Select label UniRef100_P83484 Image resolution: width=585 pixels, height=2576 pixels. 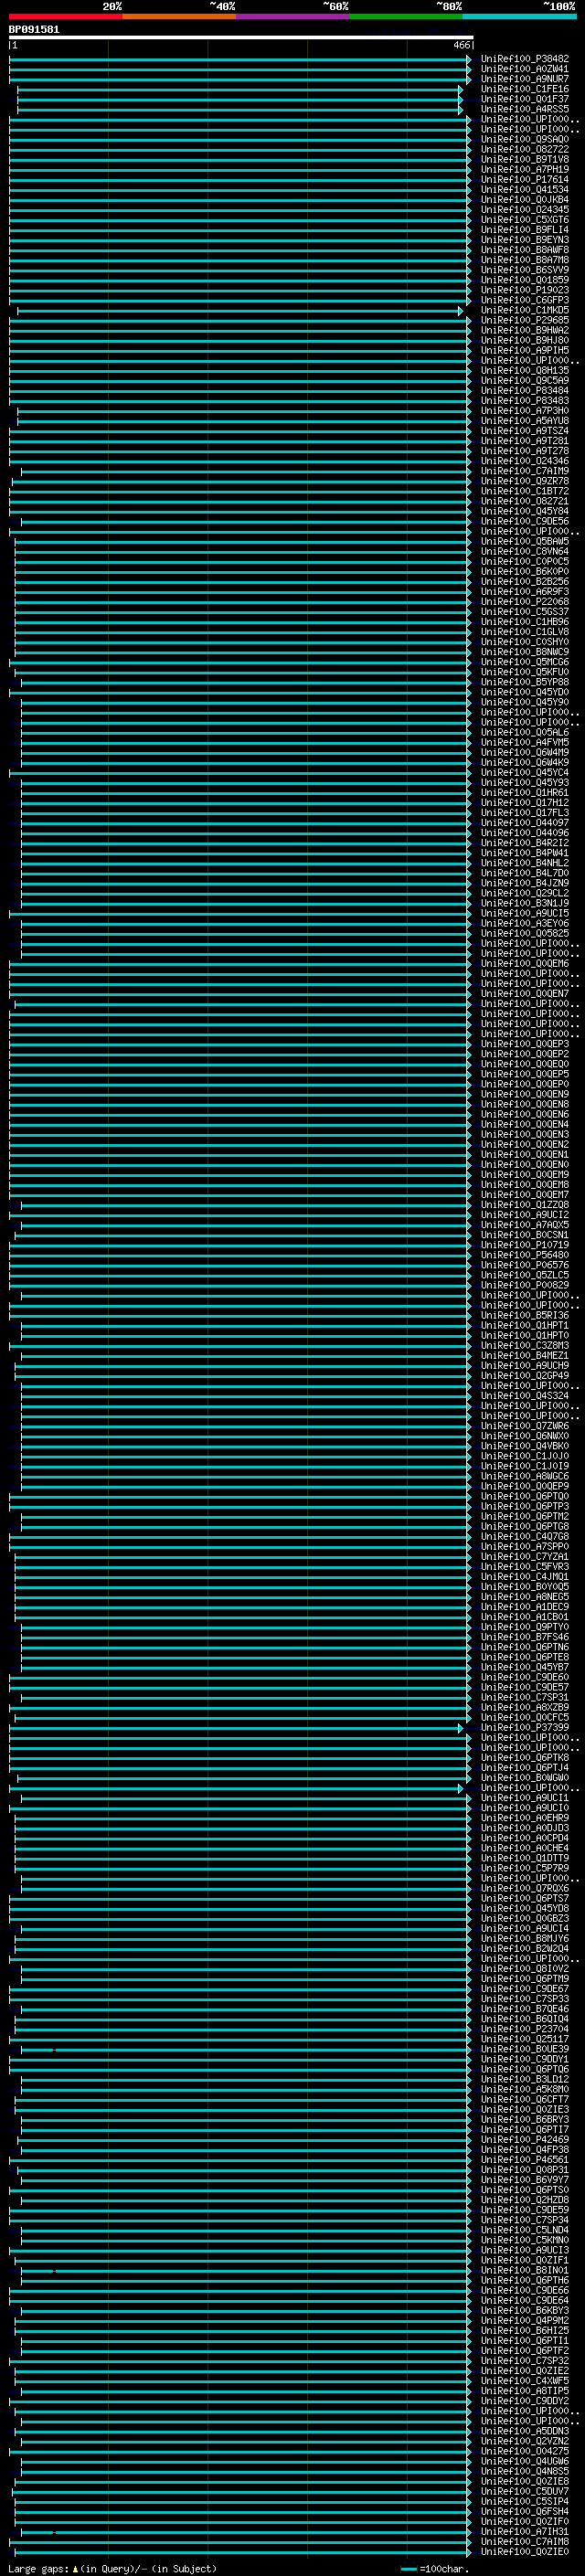pyautogui.click(x=525, y=391)
